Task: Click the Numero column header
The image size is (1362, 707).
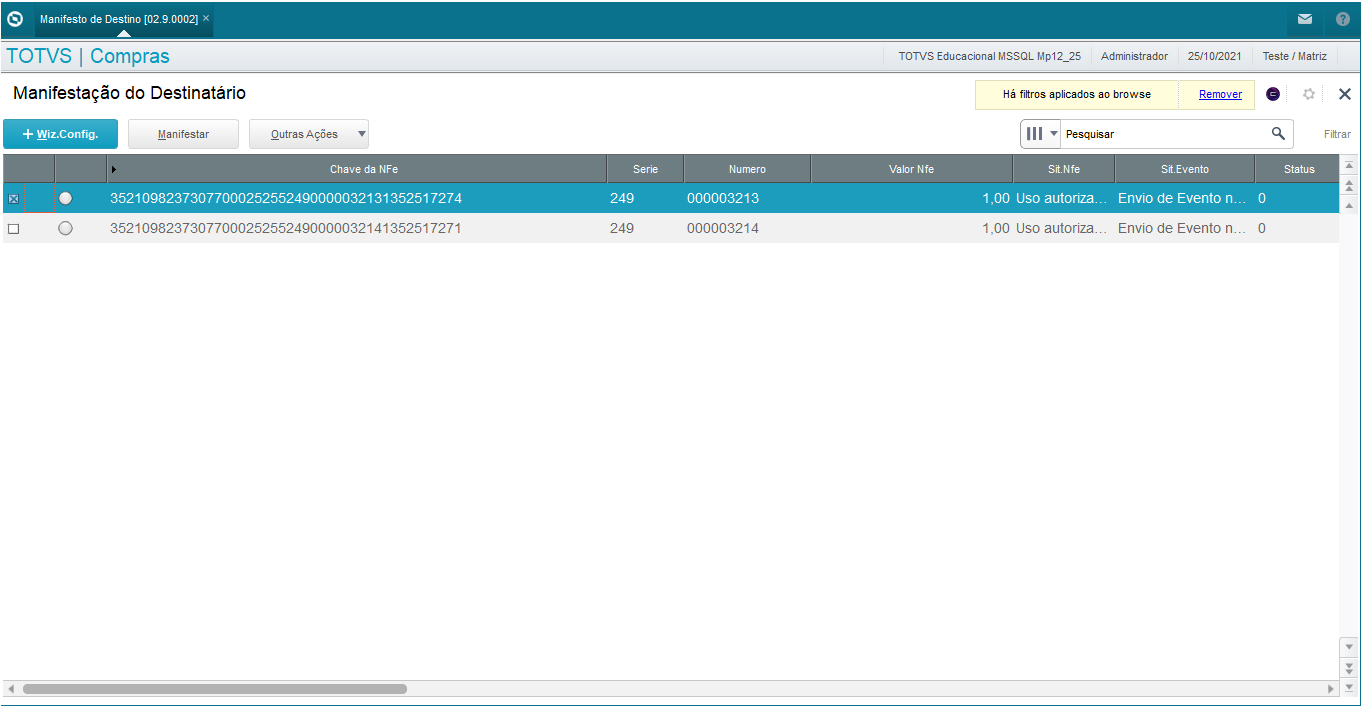Action: 747,169
